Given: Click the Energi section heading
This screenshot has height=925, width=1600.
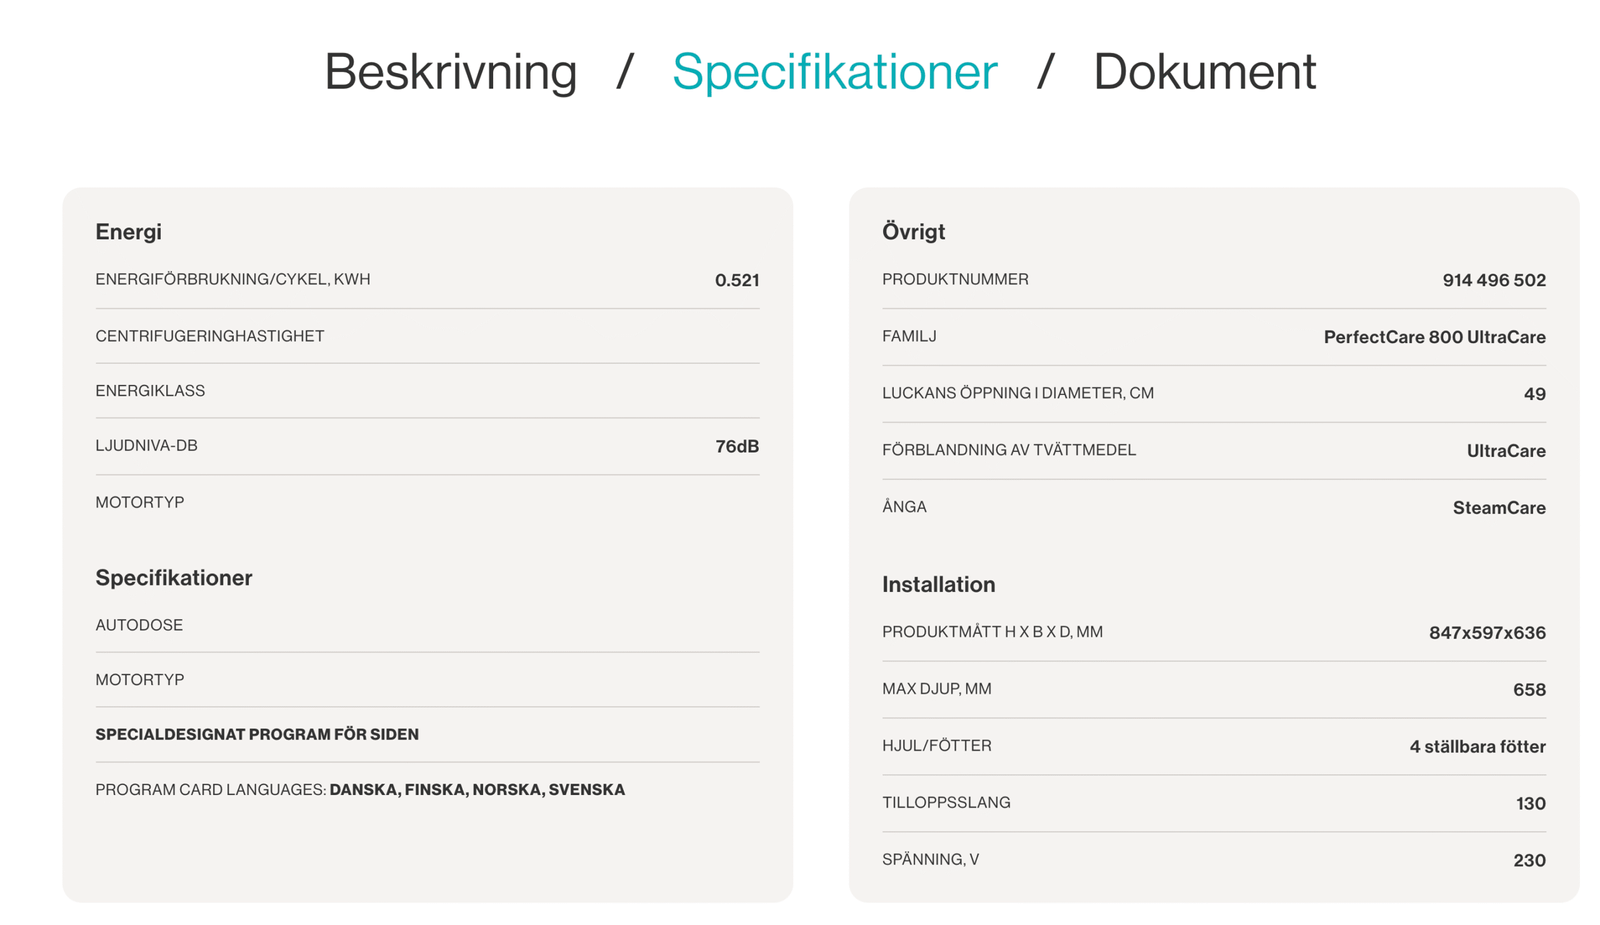Looking at the screenshot, I should coord(128,232).
